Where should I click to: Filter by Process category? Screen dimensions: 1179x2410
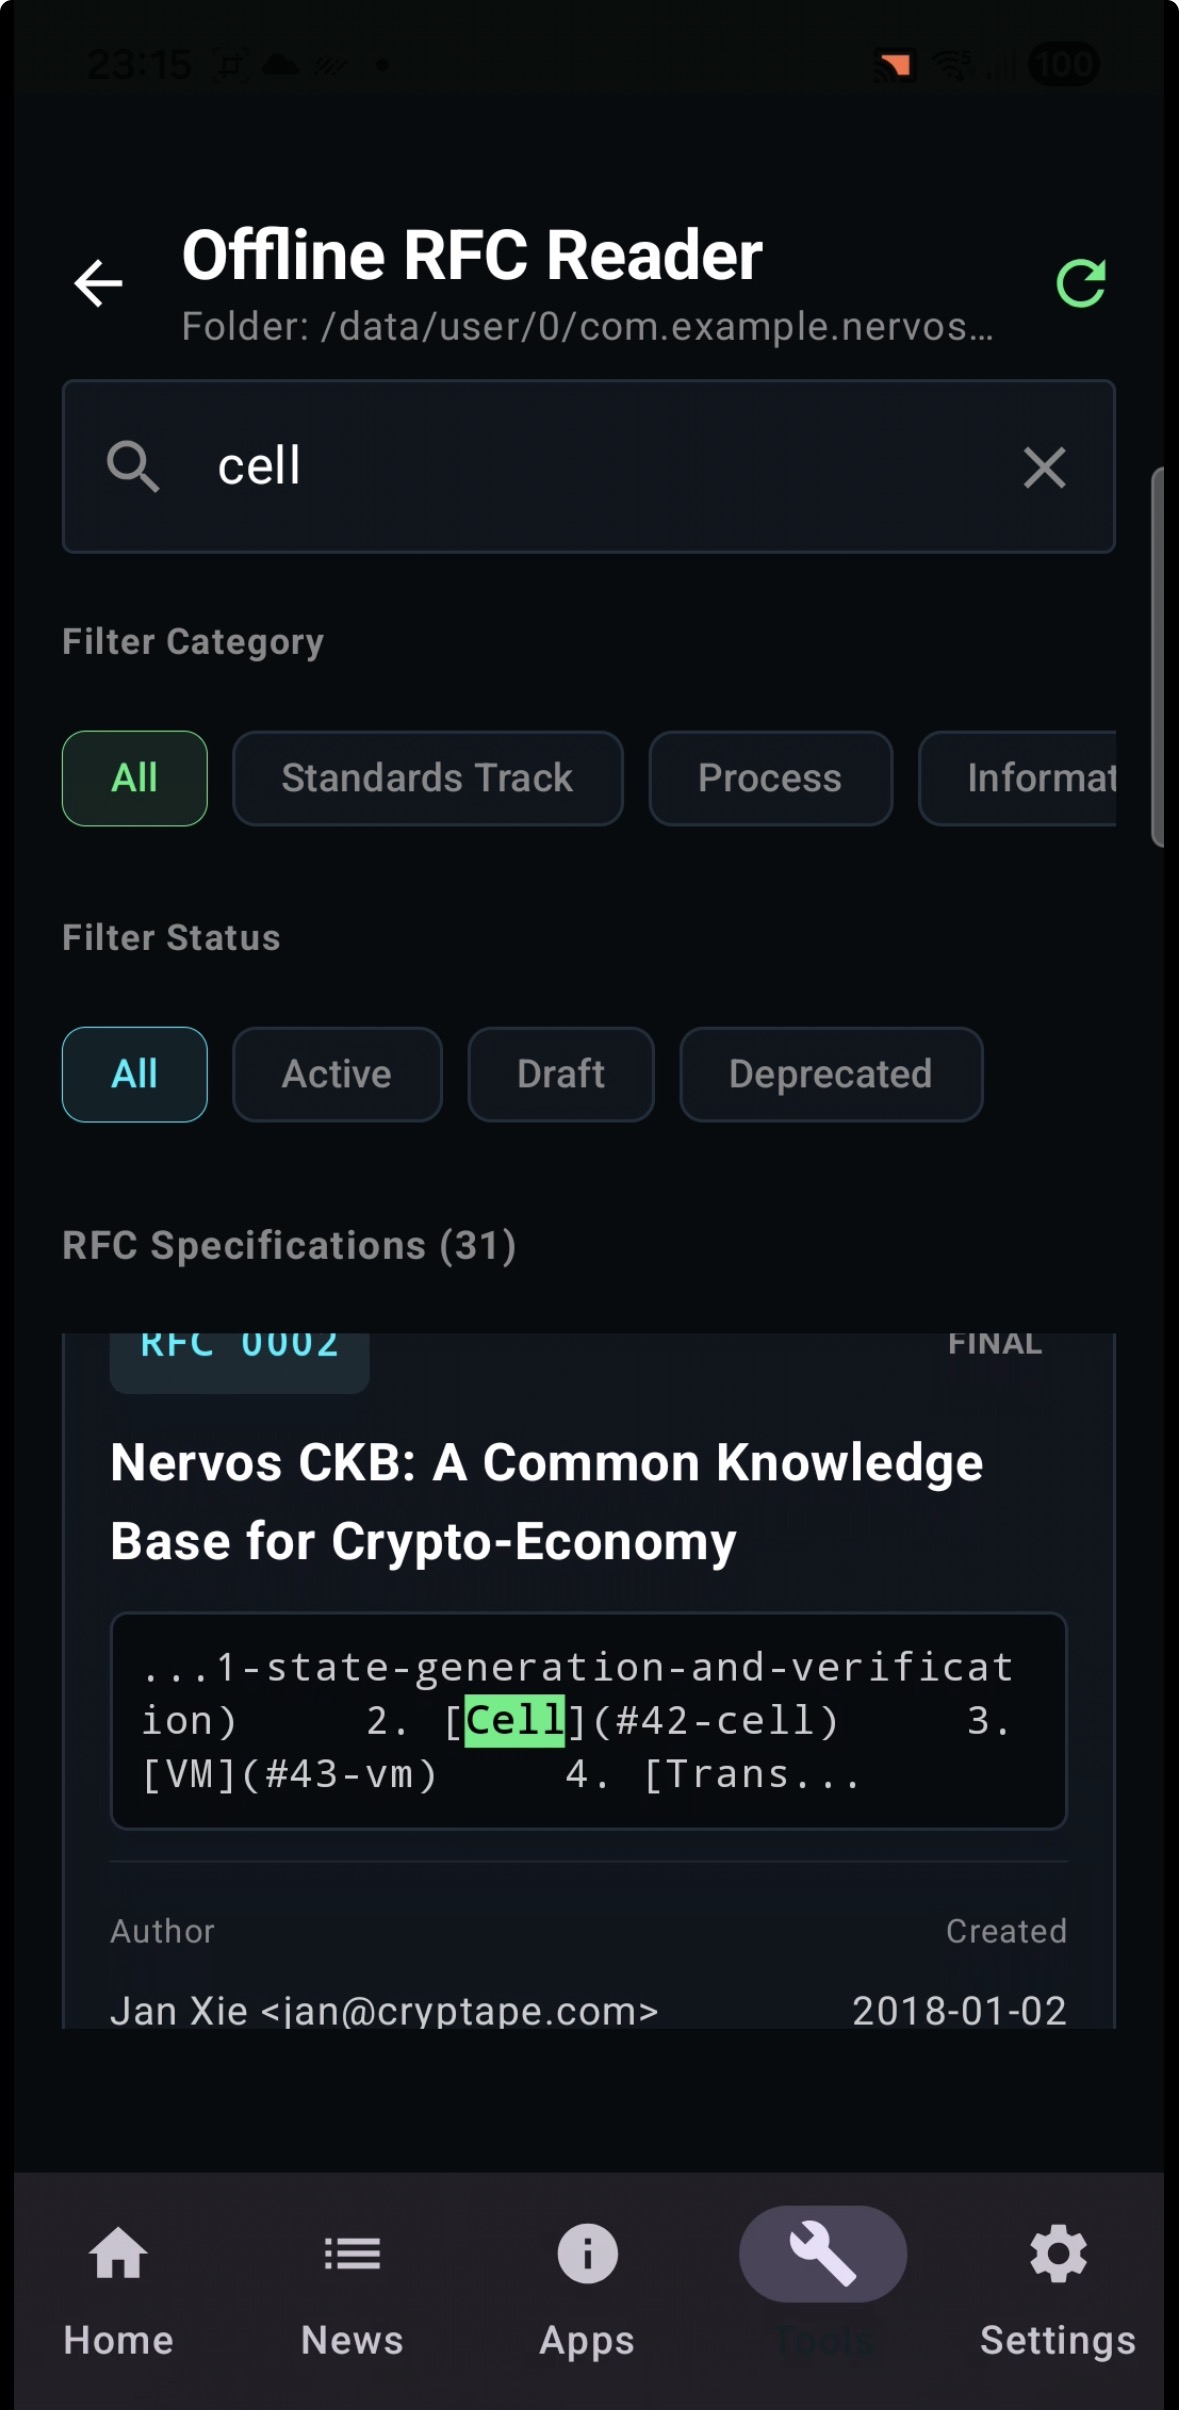(x=770, y=778)
